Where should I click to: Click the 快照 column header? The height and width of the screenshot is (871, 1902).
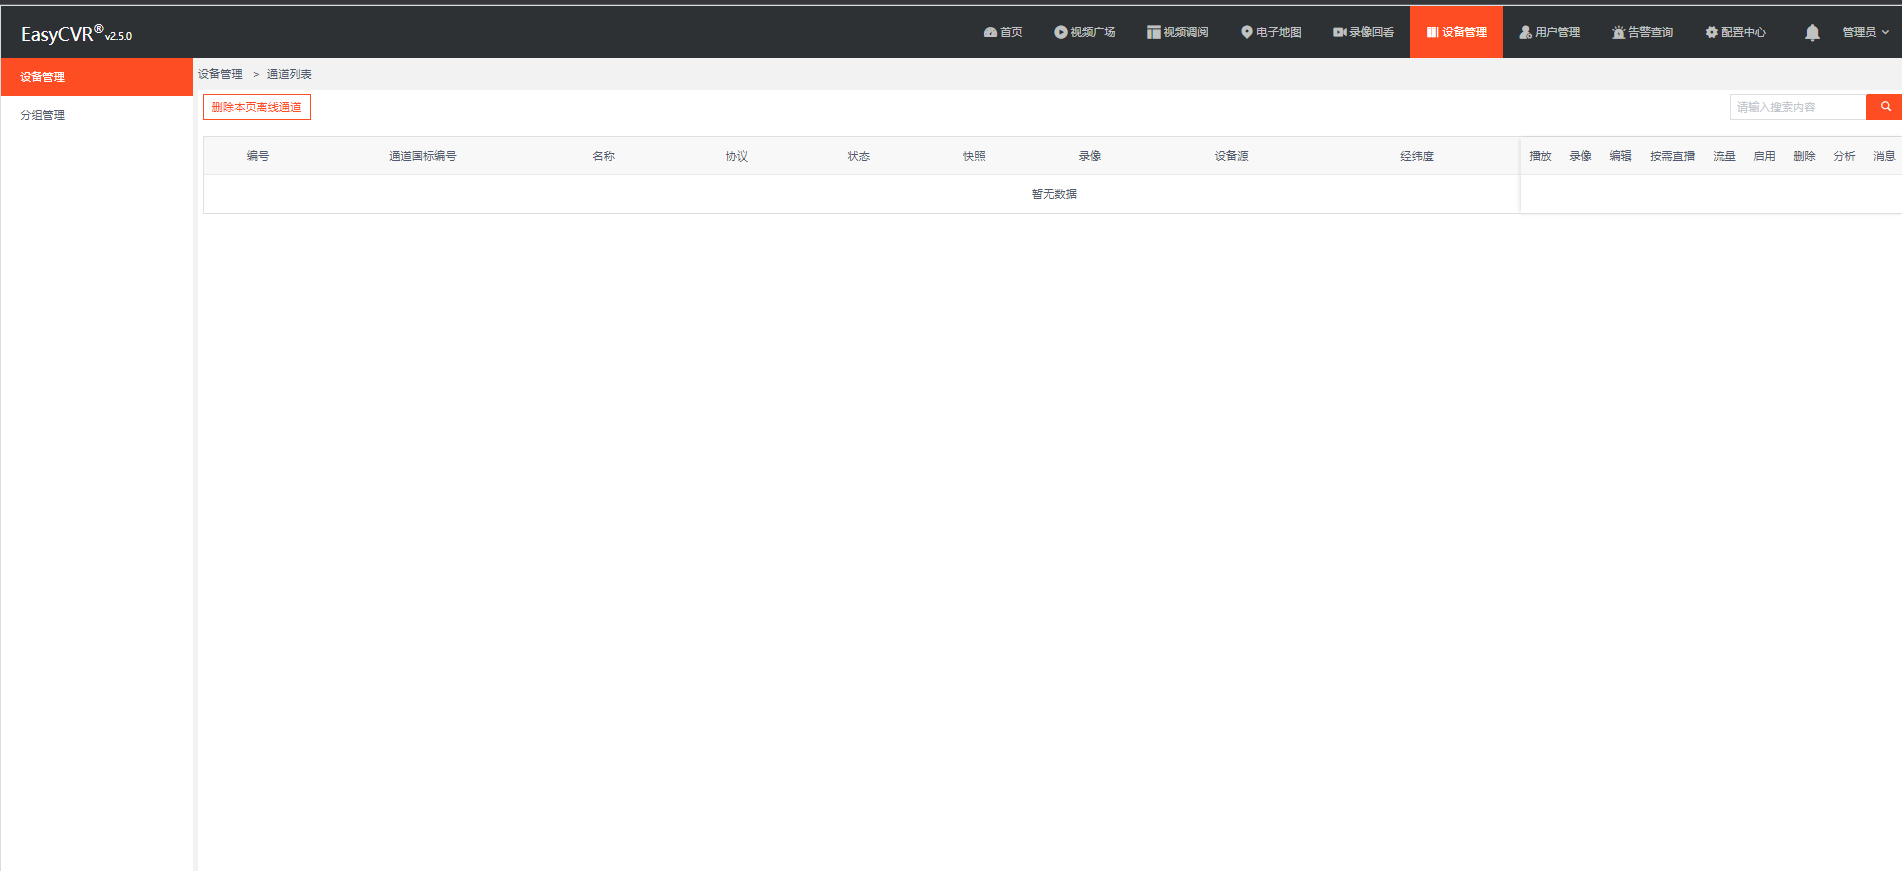(974, 156)
